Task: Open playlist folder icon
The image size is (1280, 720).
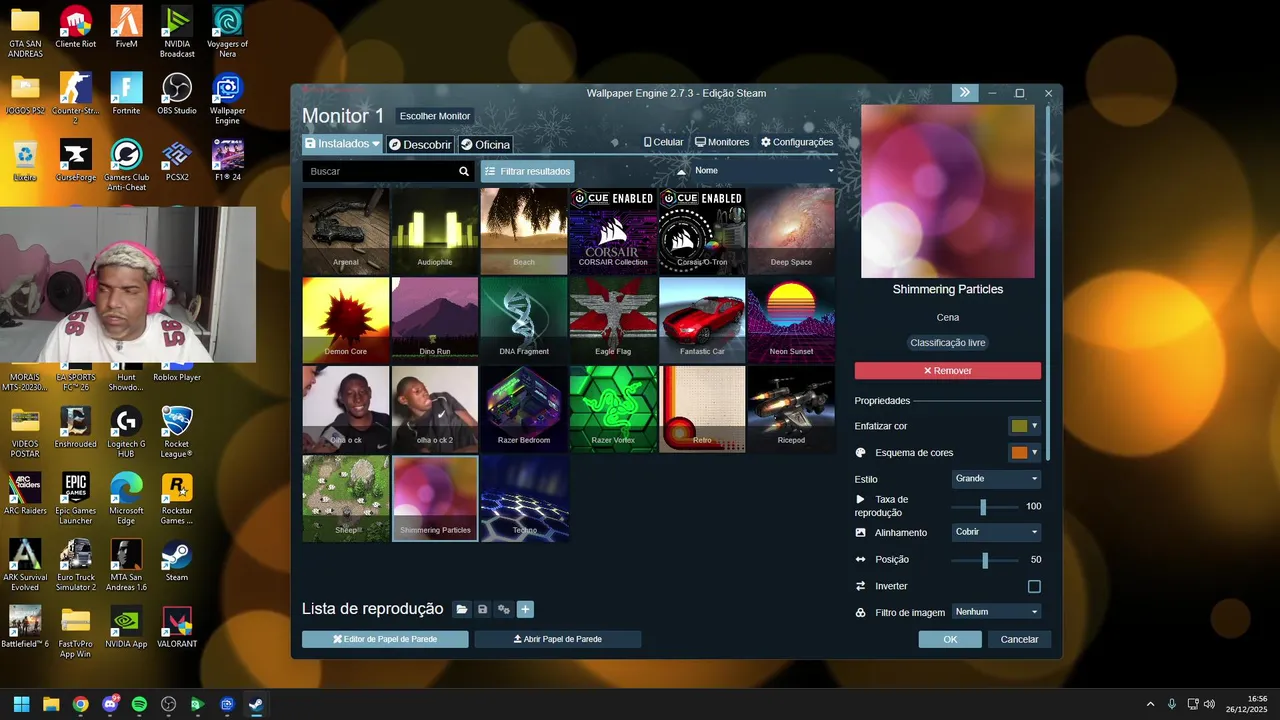Action: click(x=461, y=609)
